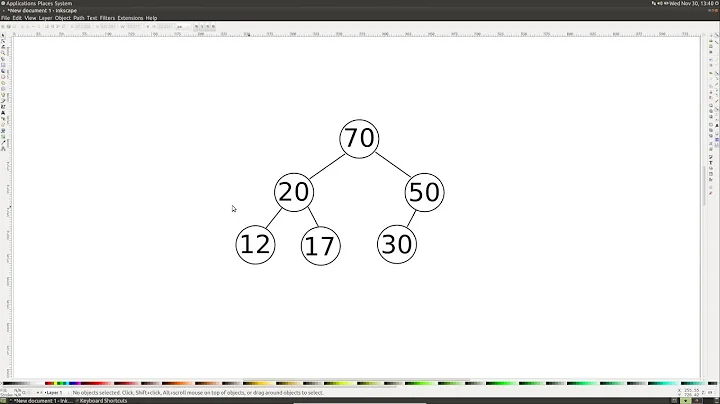The width and height of the screenshot is (720, 404).
Task: Select the Connector tool
Action: 3,148
